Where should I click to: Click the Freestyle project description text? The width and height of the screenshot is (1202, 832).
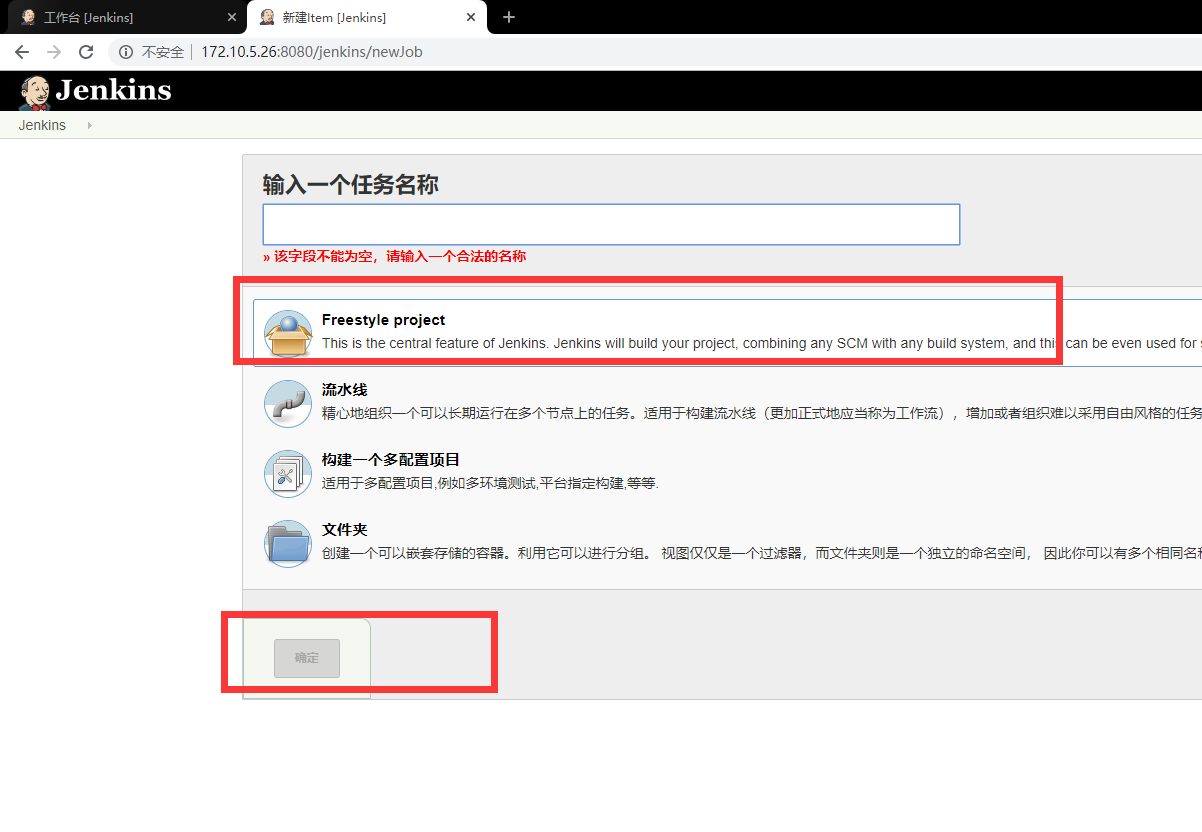click(761, 343)
